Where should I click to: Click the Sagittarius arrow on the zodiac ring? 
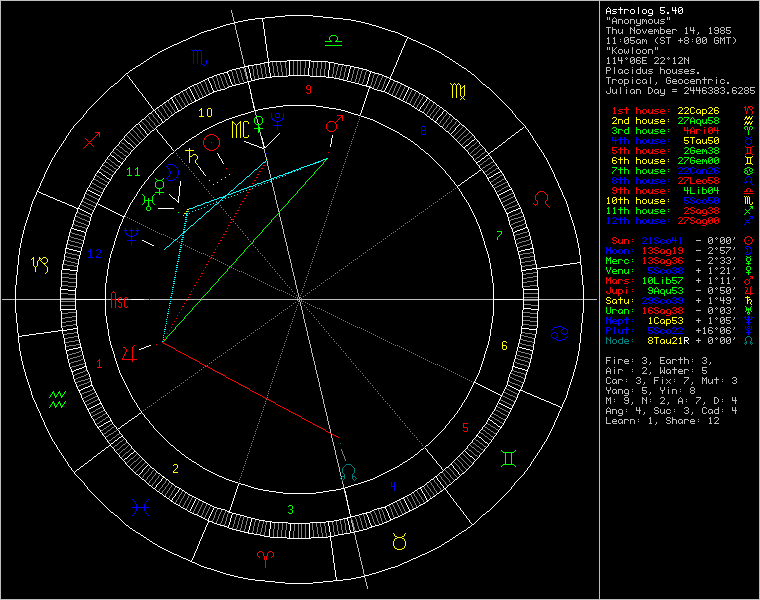coord(93,140)
